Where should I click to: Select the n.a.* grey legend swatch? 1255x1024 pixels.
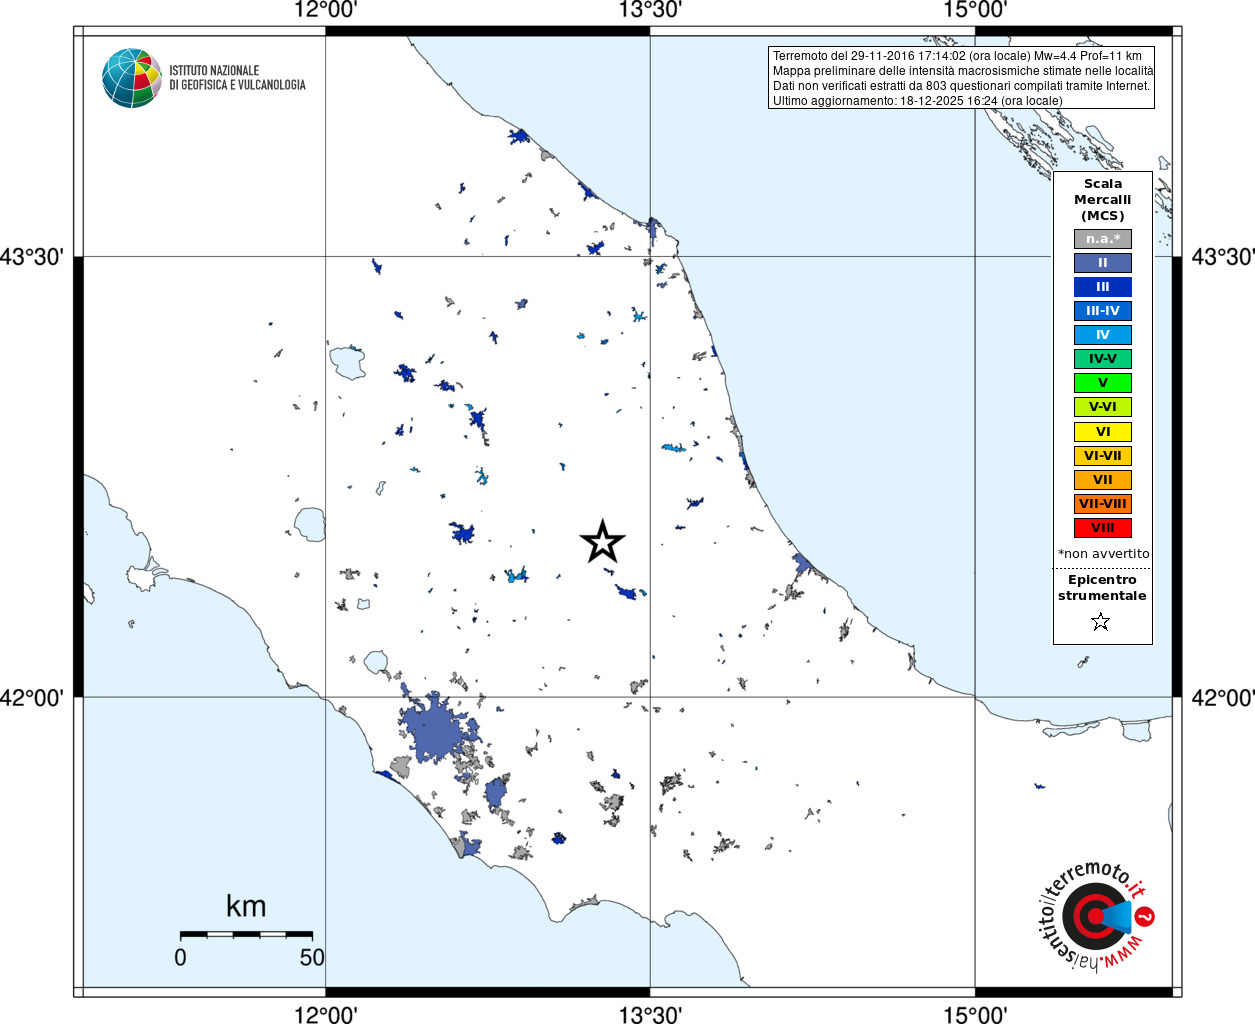1103,239
